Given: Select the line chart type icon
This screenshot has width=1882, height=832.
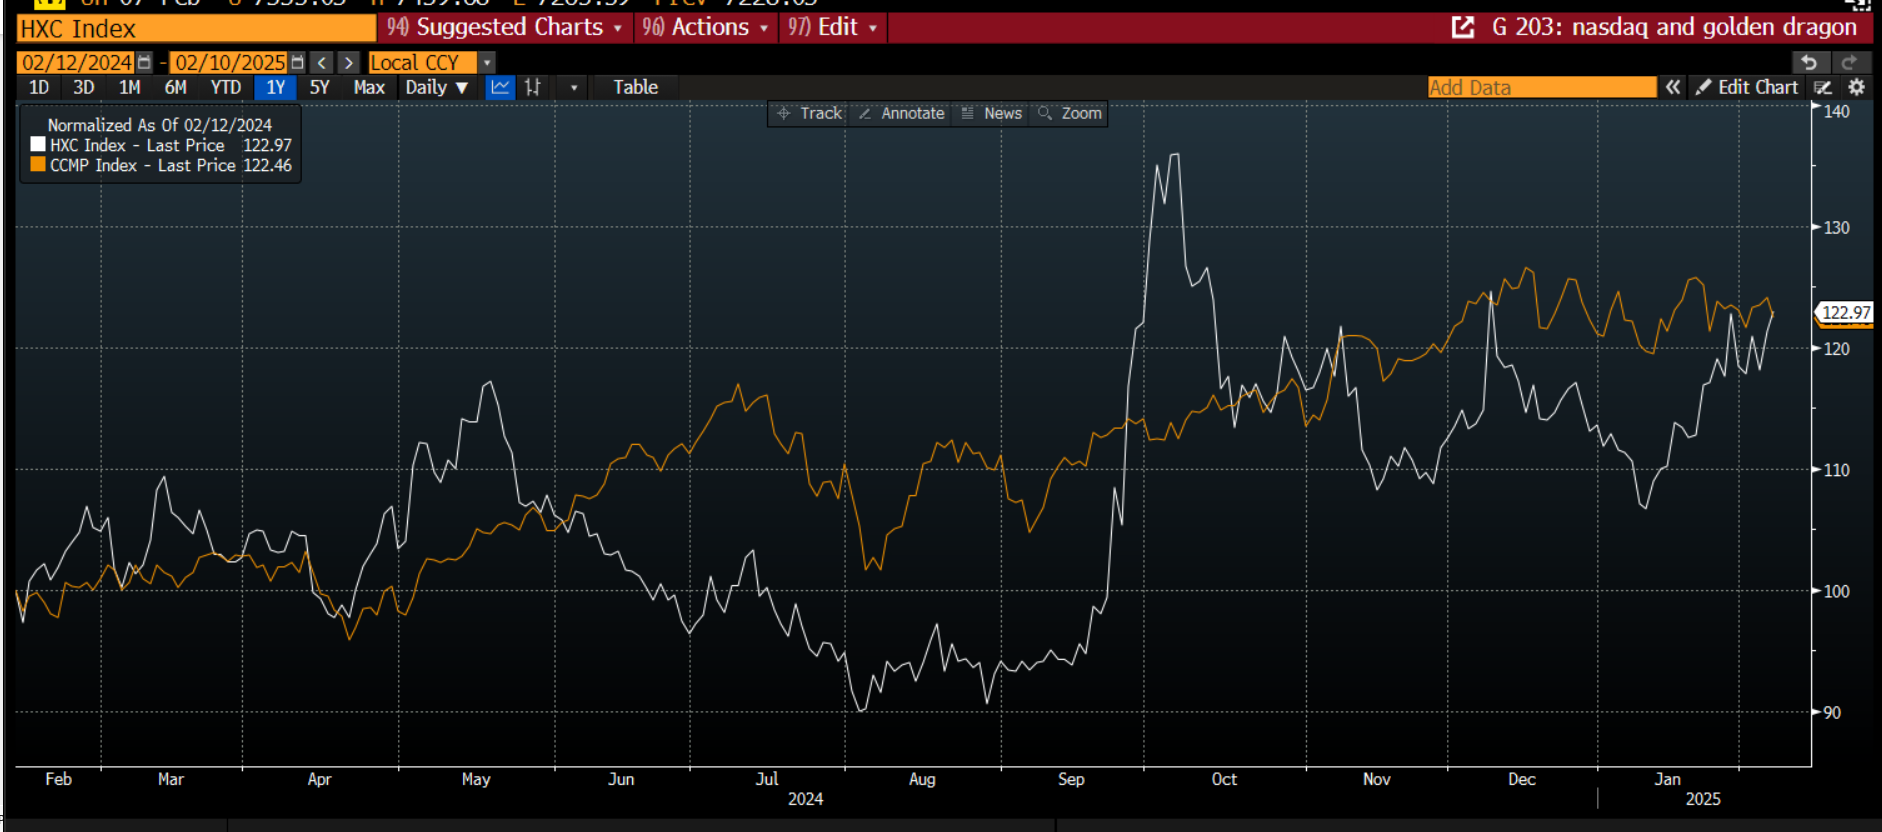Looking at the screenshot, I should (x=500, y=88).
